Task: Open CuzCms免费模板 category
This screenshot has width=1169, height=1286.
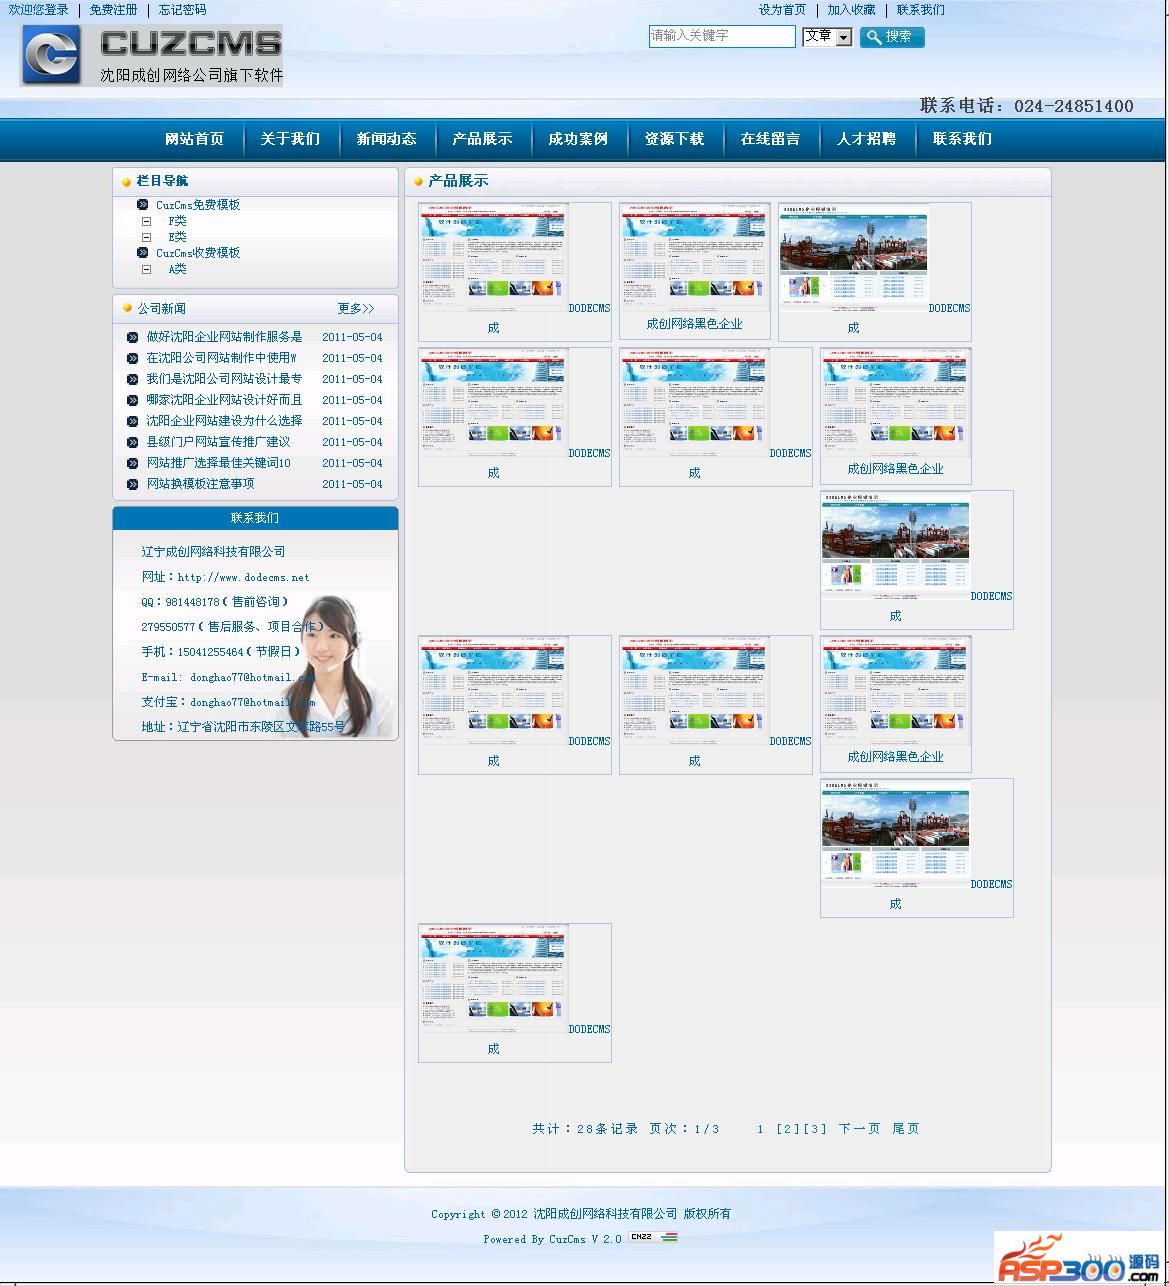Action: click(x=198, y=205)
